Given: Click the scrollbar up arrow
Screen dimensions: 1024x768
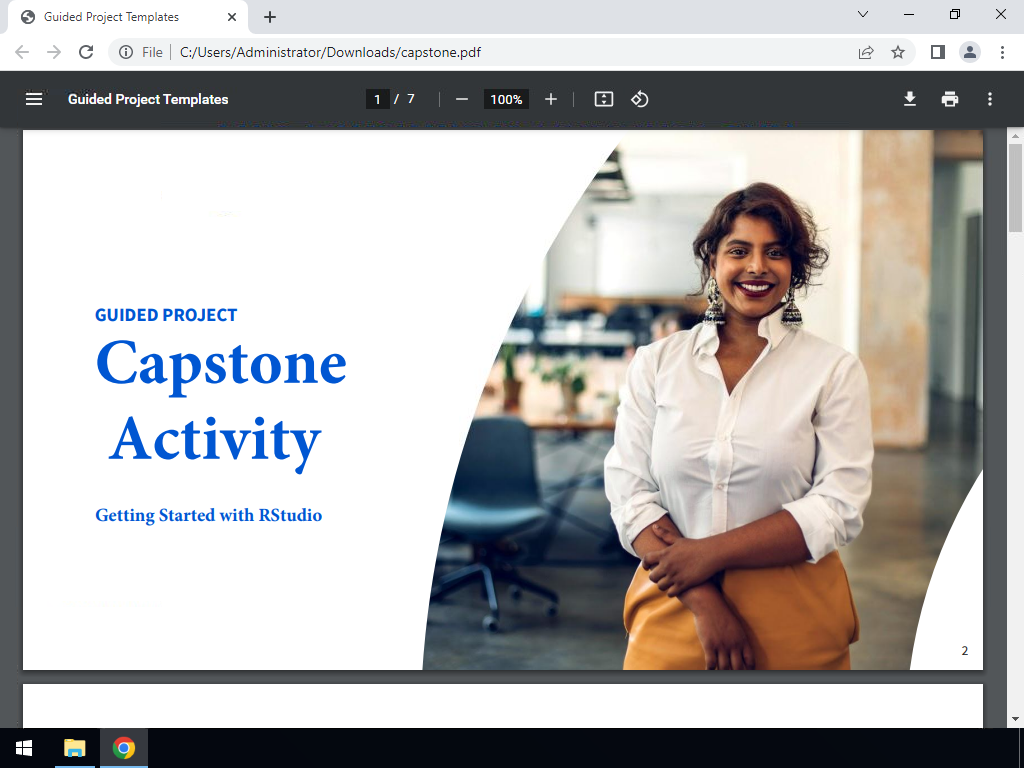Looking at the screenshot, I should point(1015,136).
